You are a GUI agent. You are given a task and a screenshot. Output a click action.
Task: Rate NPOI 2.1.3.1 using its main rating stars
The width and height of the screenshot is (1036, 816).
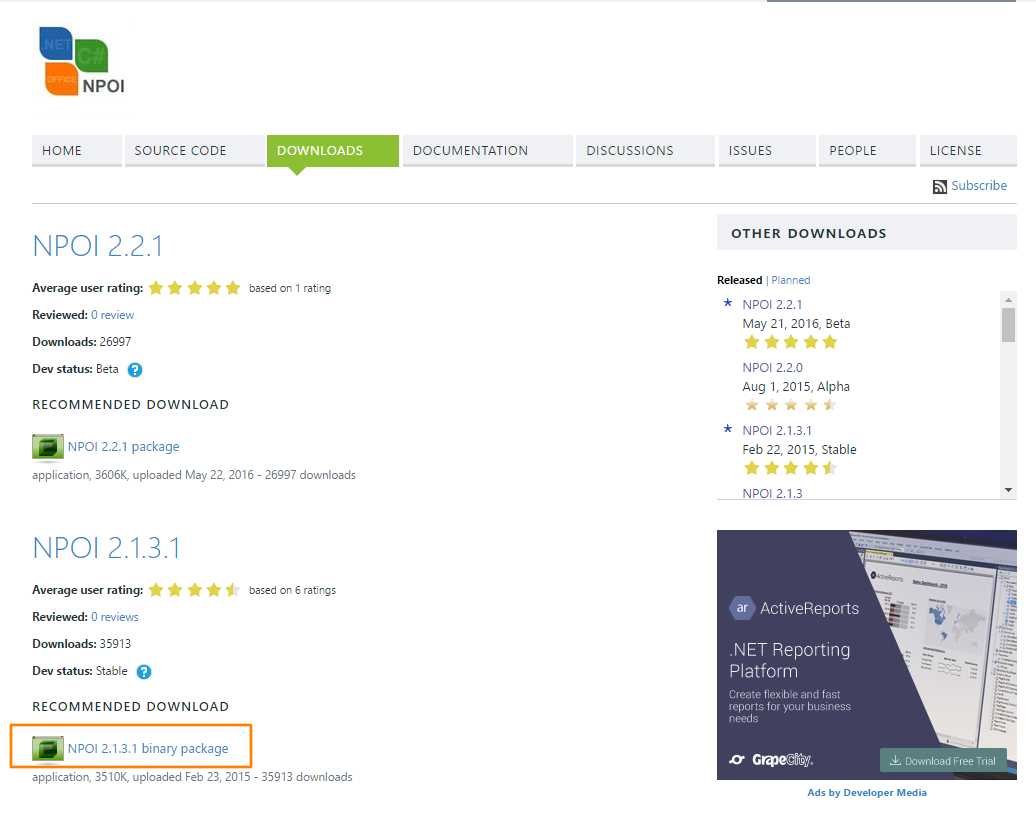point(194,590)
